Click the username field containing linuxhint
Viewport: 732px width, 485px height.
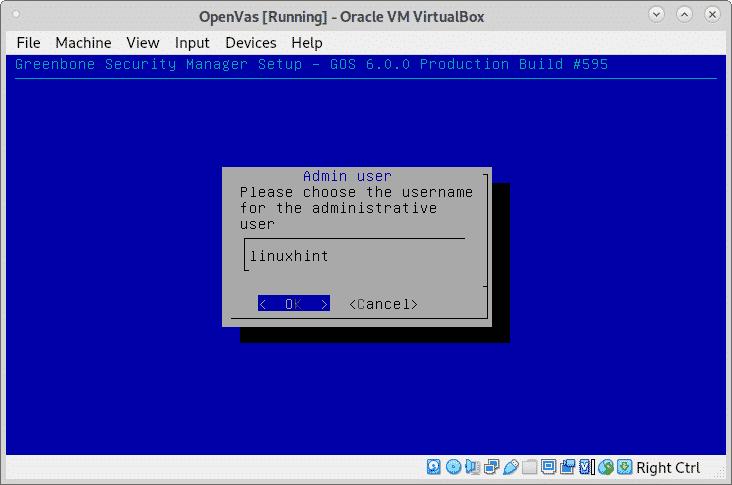click(x=354, y=255)
